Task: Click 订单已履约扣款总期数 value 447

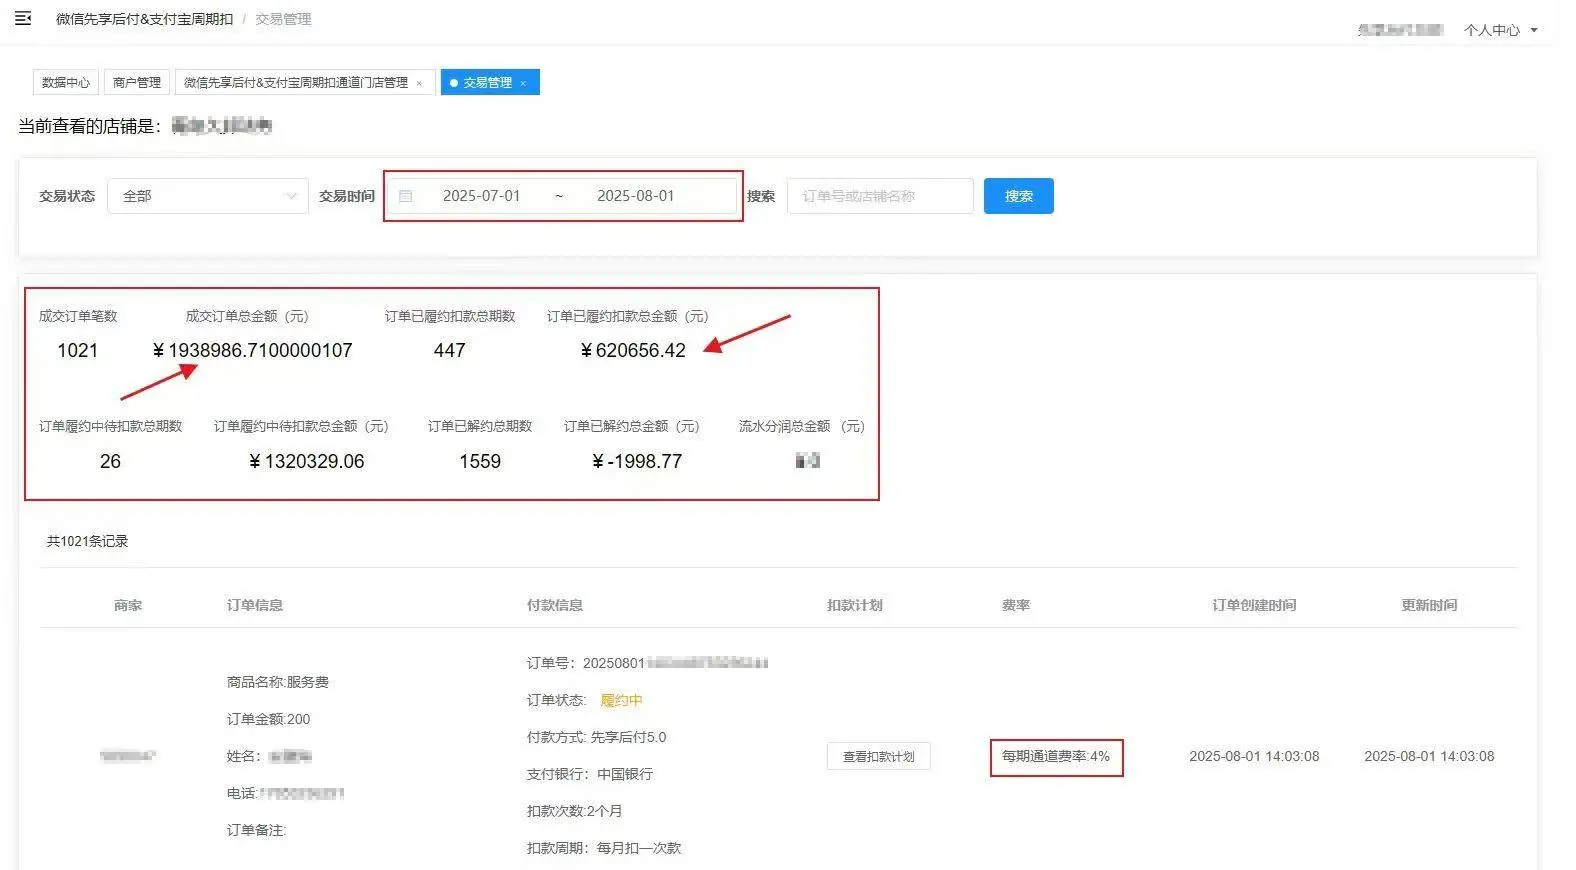Action: point(450,350)
